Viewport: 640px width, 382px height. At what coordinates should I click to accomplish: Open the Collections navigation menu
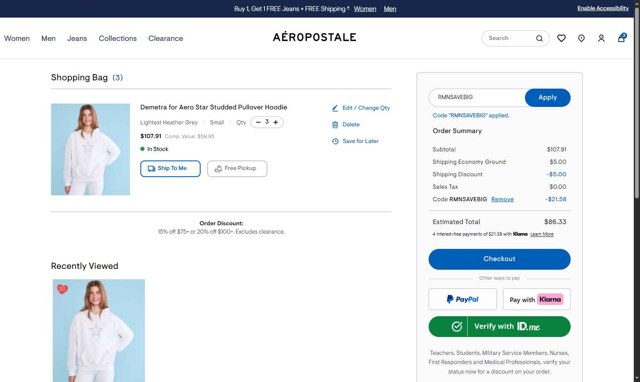coord(118,38)
